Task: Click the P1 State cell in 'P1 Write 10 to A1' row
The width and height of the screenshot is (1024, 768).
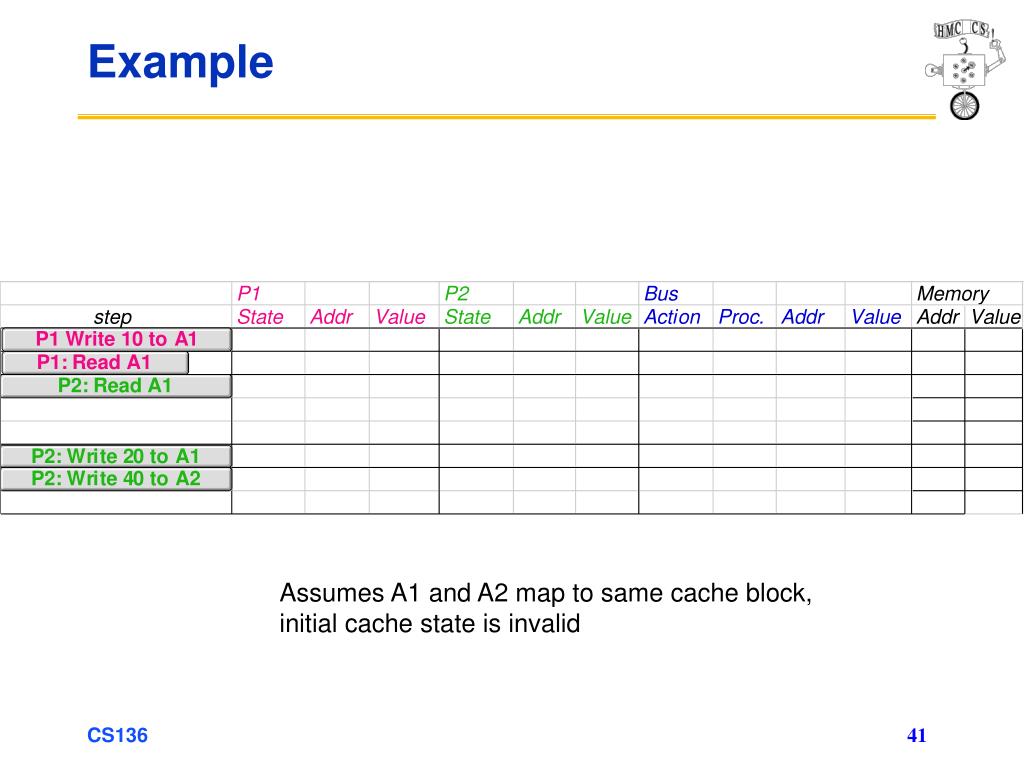Action: (x=268, y=340)
